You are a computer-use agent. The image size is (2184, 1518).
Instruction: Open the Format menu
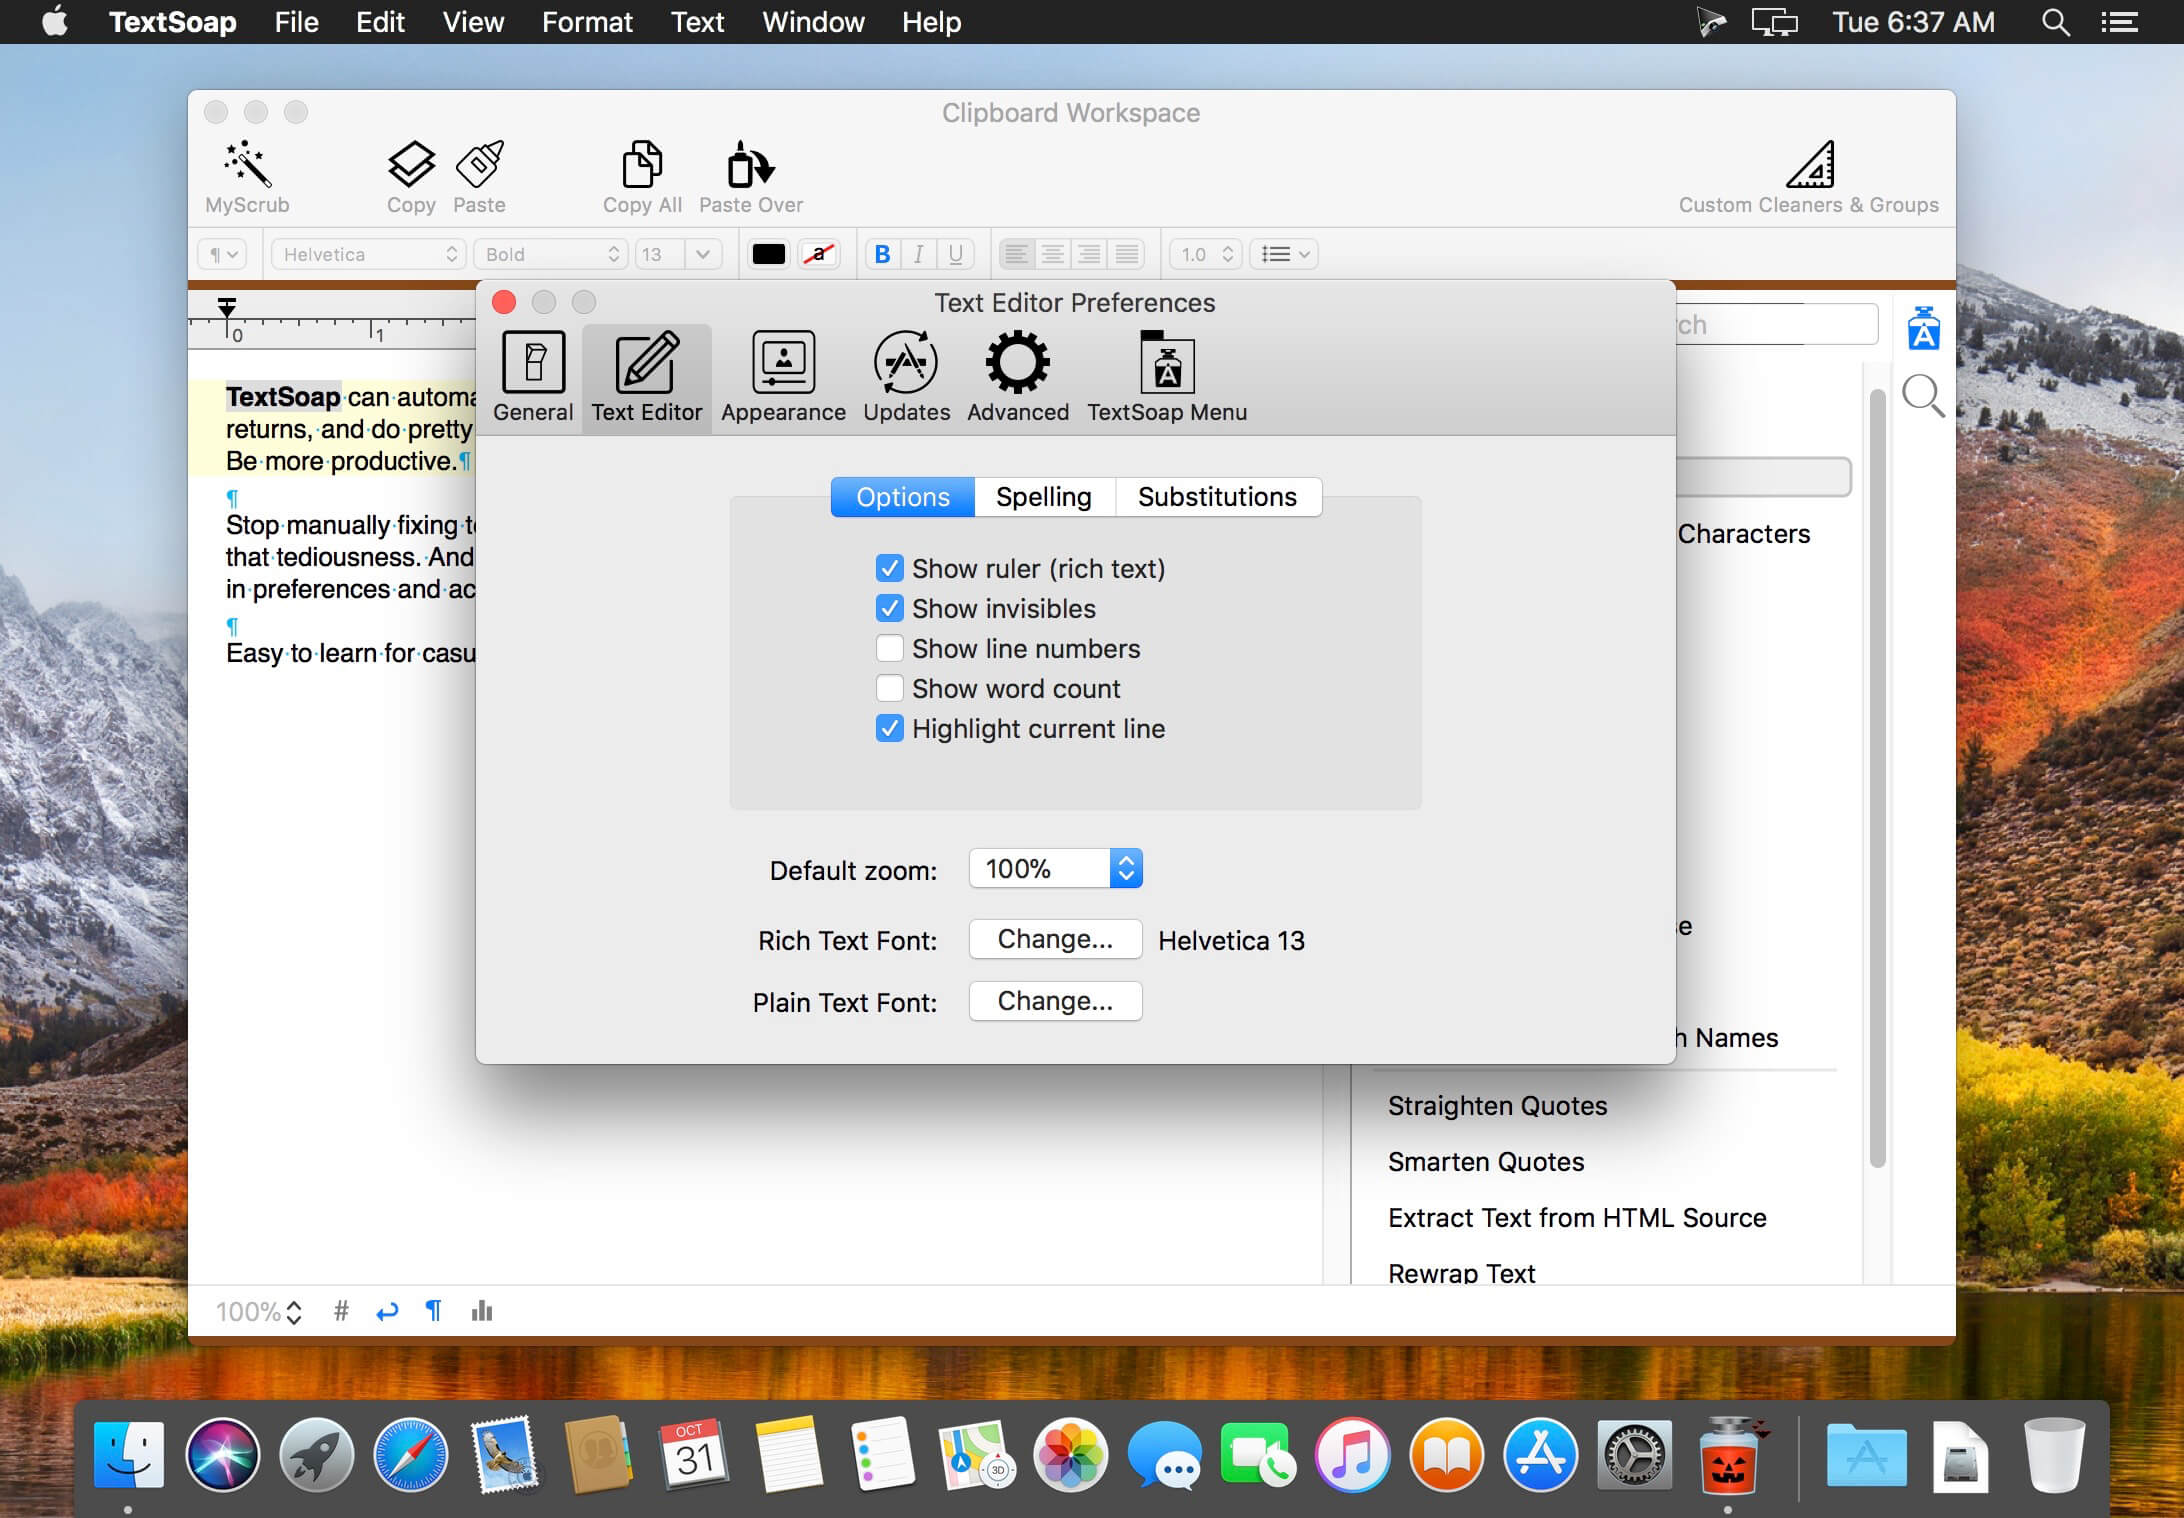[x=586, y=22]
